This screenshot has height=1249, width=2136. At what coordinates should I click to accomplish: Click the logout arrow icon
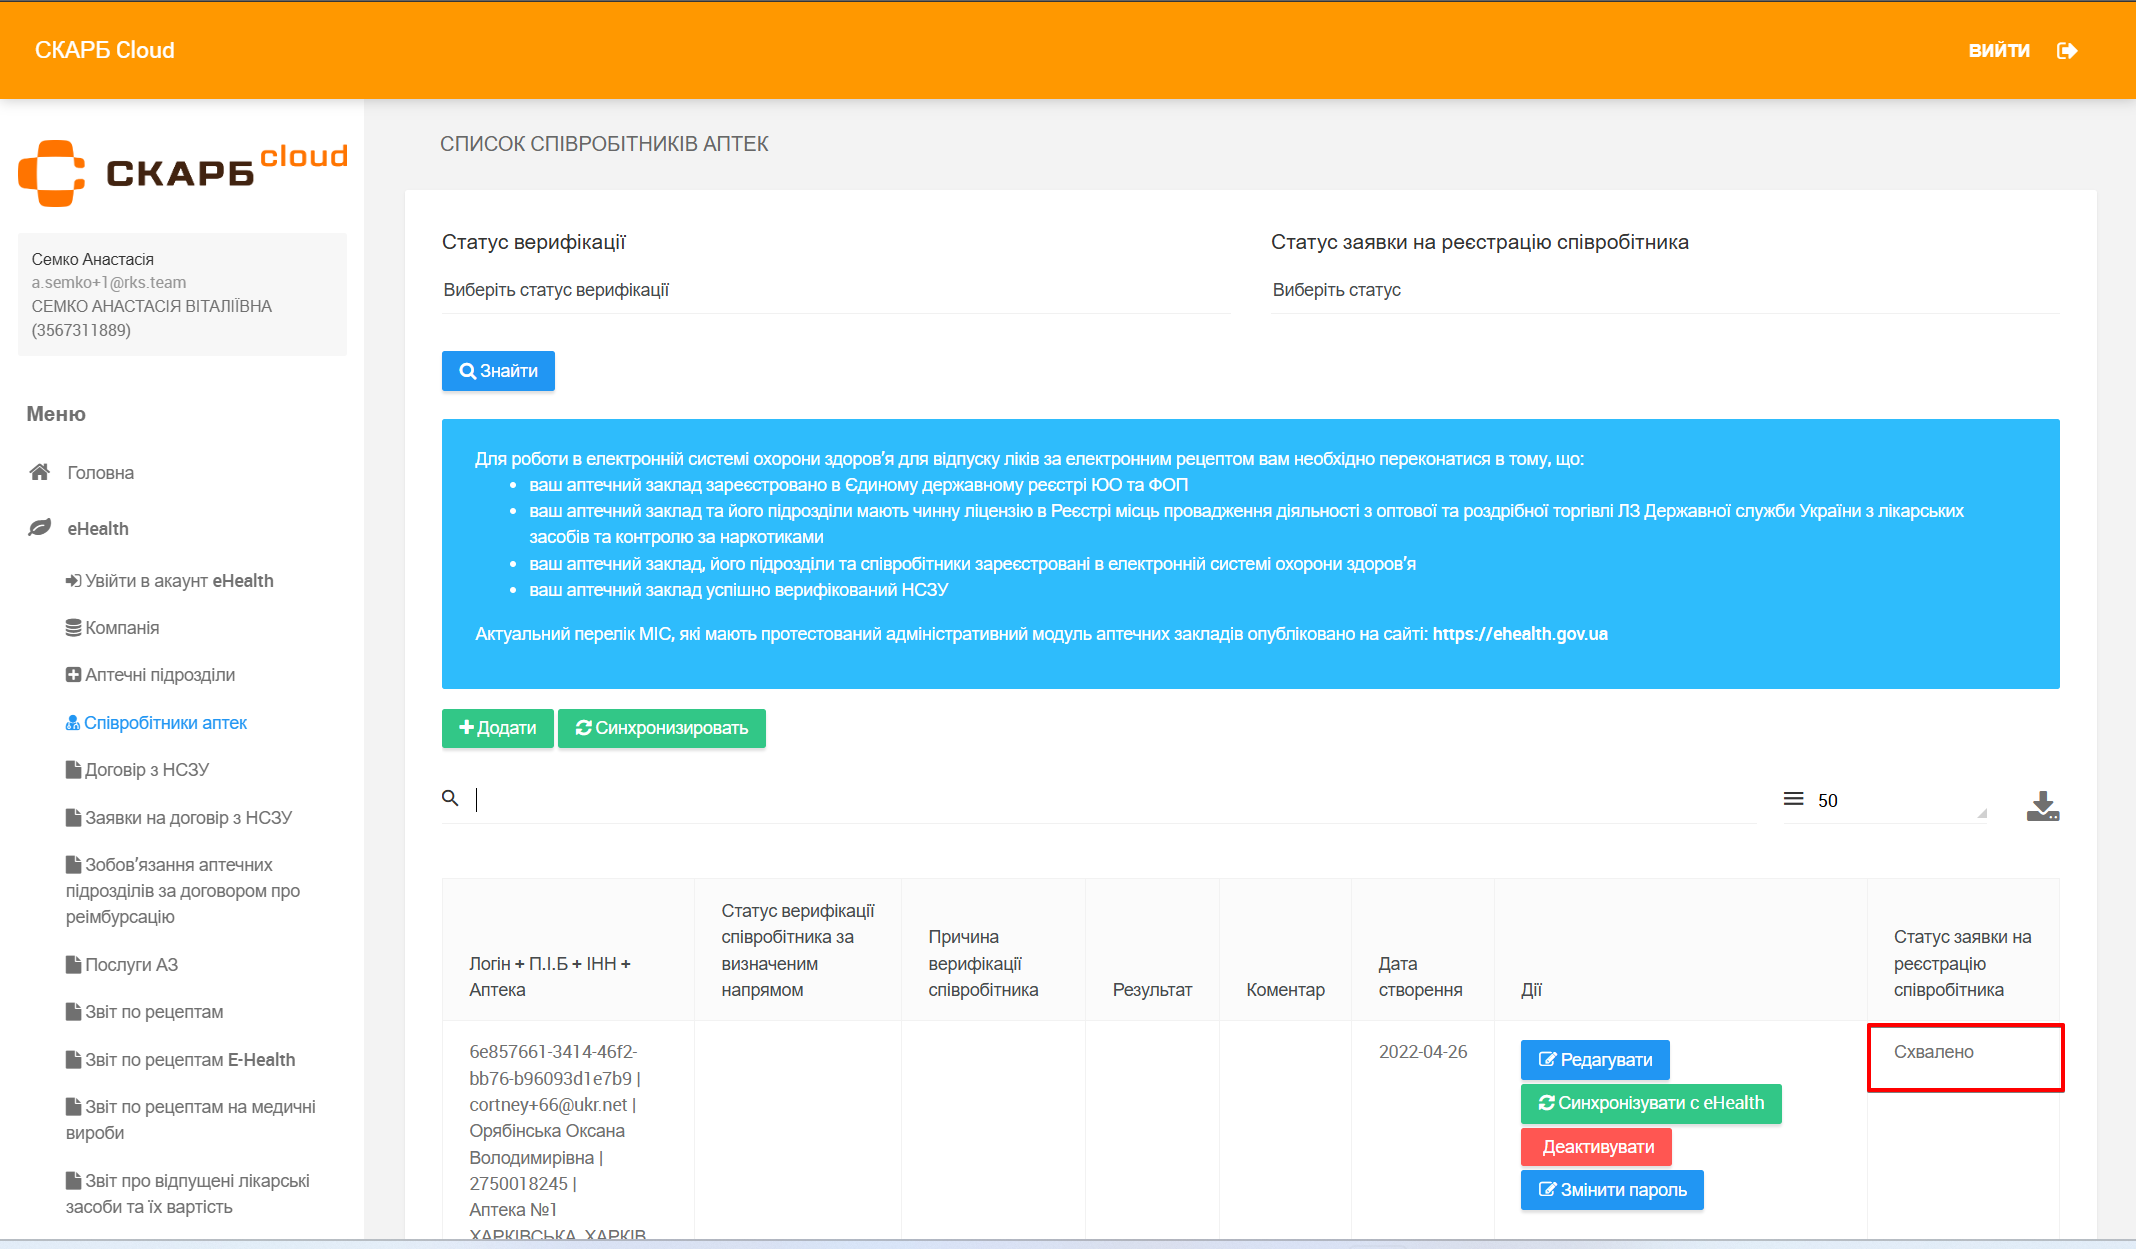2067,50
